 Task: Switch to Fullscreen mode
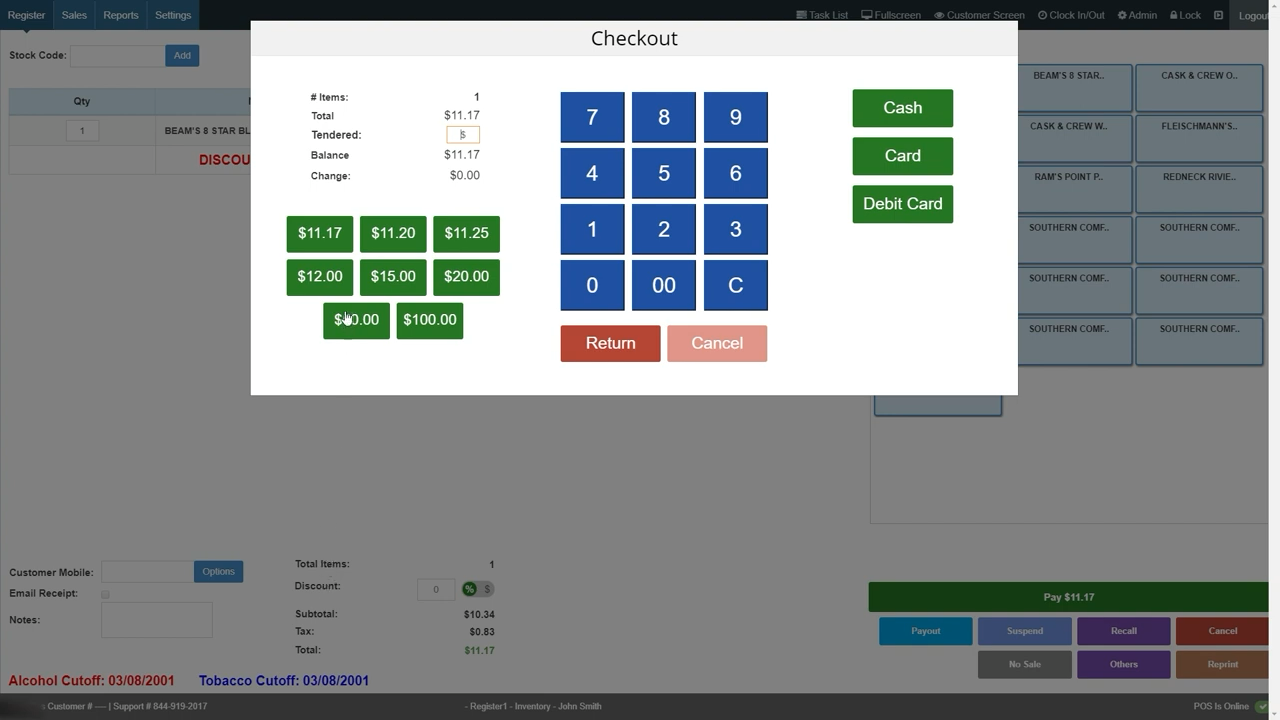click(x=891, y=15)
